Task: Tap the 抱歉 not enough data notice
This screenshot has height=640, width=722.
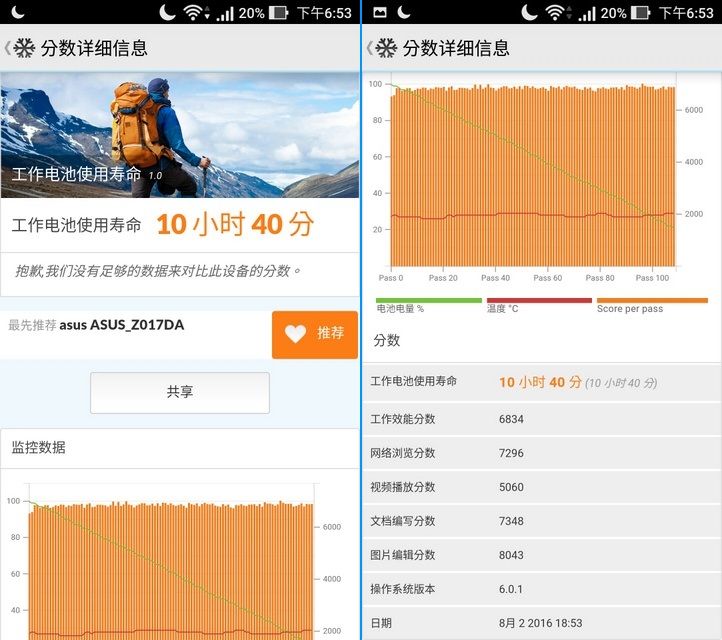Action: [x=158, y=271]
